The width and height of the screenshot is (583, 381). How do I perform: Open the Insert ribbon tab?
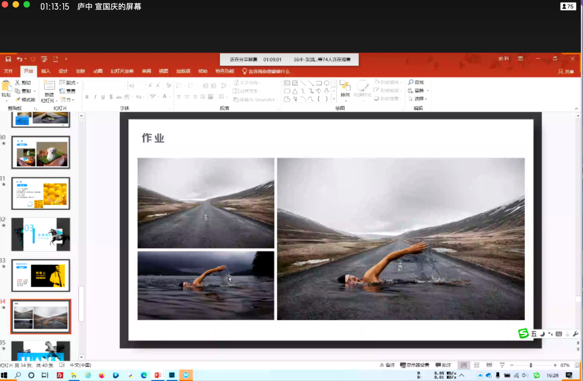(45, 71)
